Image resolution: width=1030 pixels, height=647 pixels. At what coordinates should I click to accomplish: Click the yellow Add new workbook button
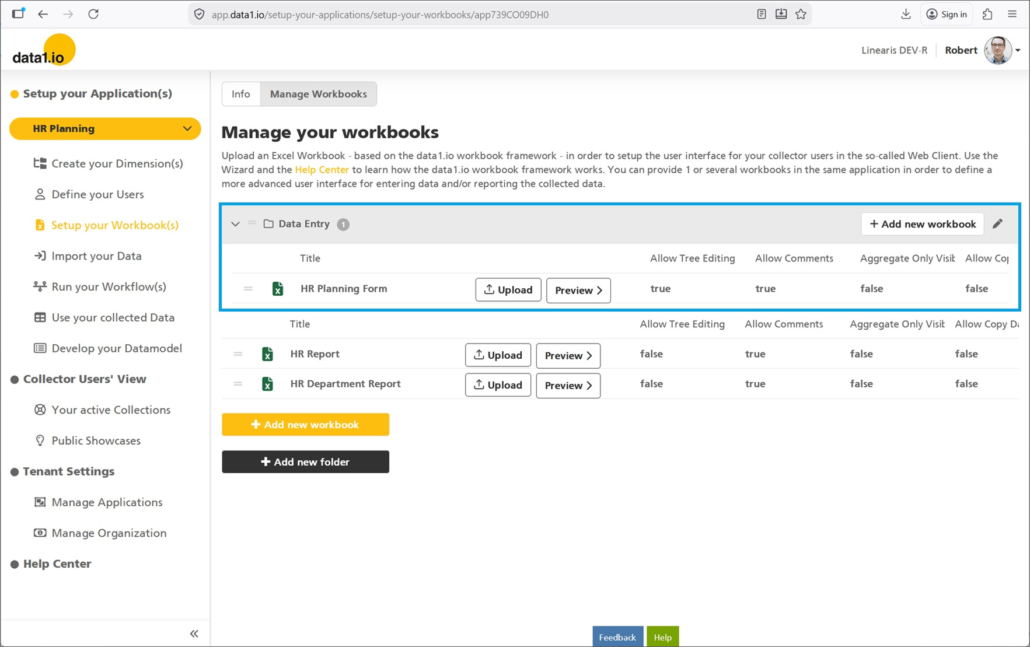[305, 425]
